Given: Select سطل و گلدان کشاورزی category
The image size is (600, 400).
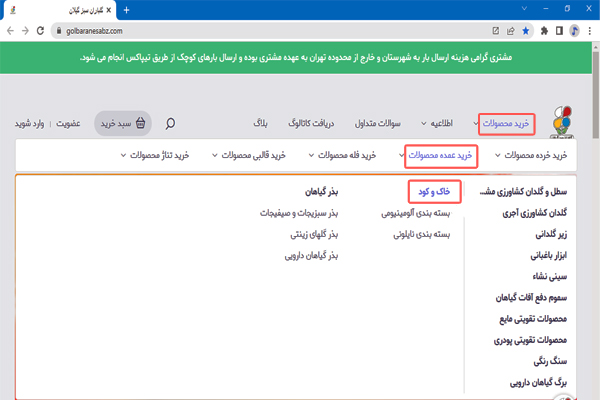Looking at the screenshot, I should [523, 191].
